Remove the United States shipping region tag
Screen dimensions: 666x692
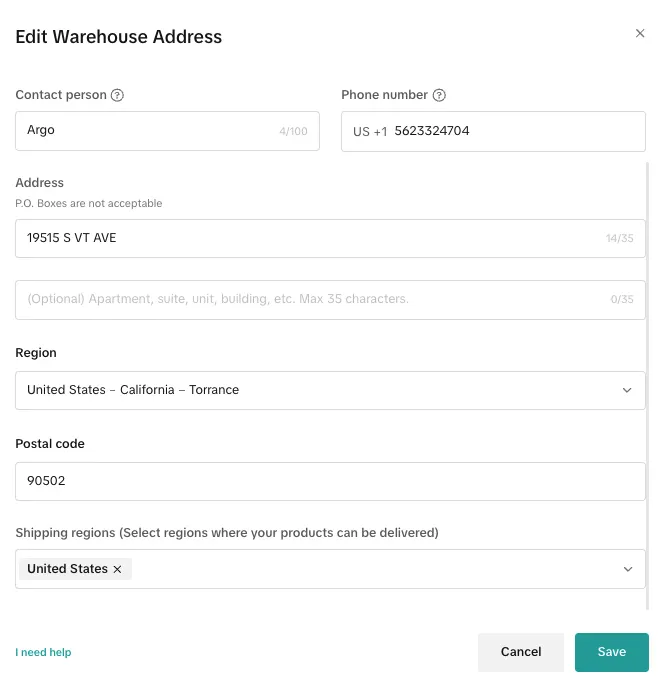(x=117, y=569)
